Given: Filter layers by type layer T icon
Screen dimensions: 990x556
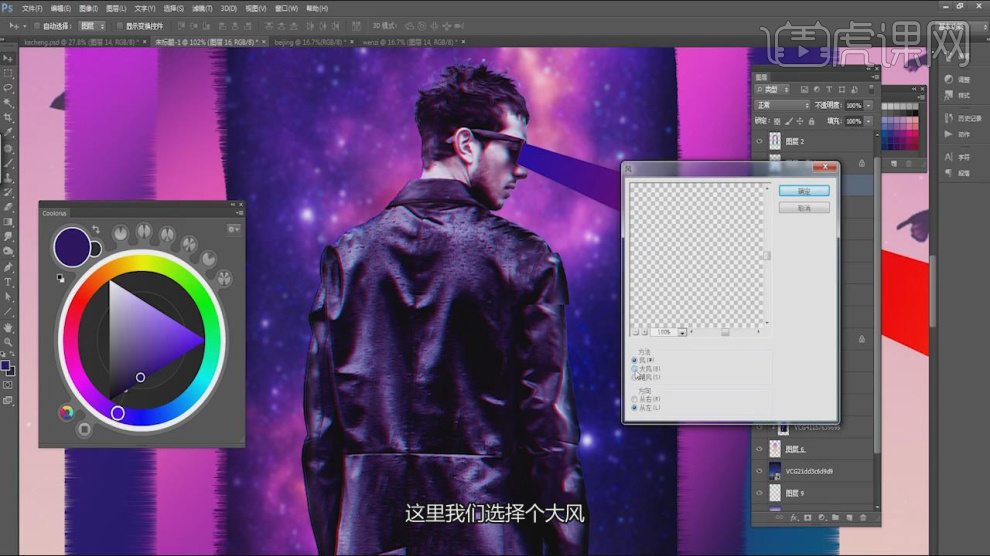Looking at the screenshot, I should 829,90.
